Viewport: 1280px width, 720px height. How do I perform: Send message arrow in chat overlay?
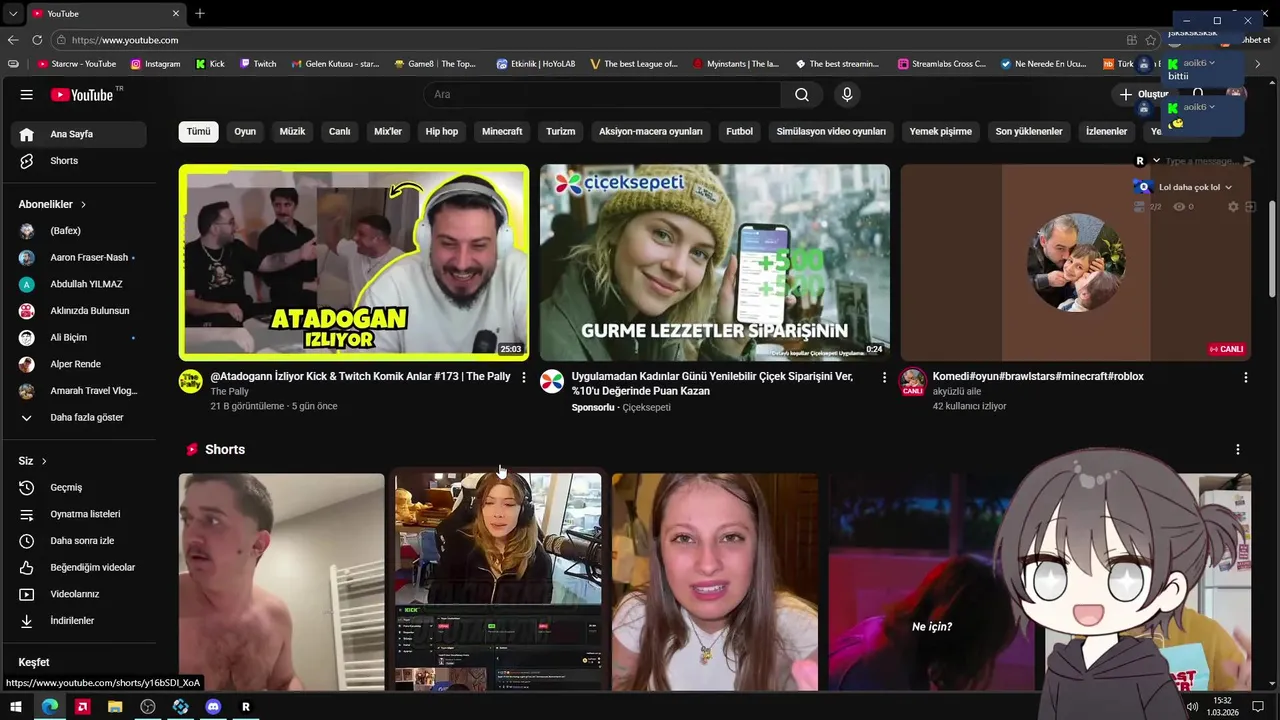click(x=1248, y=161)
